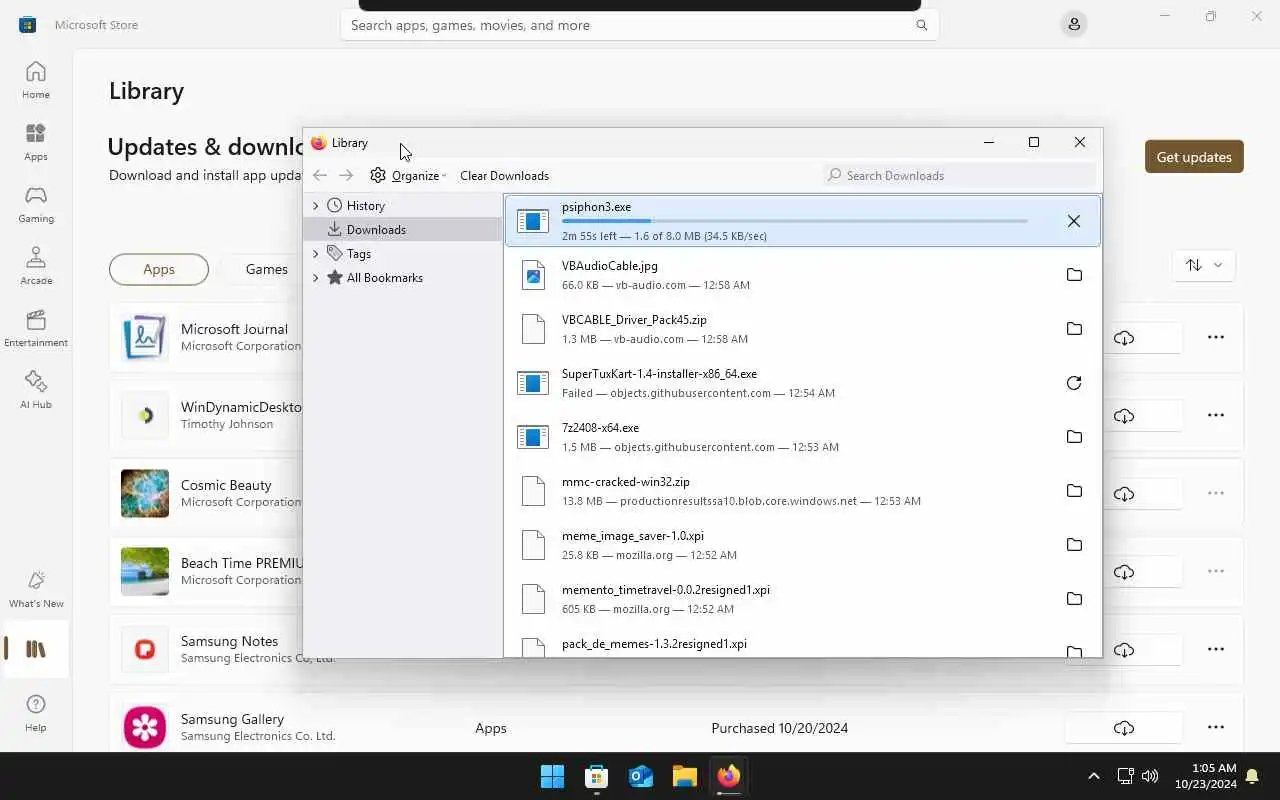Open Help in Microsoft Store

[36, 713]
